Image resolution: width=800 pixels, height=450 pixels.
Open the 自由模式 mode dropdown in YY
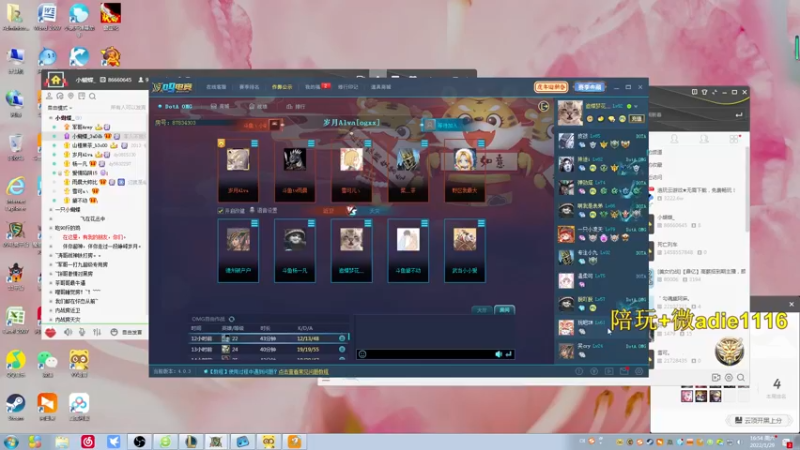pyautogui.click(x=60, y=108)
